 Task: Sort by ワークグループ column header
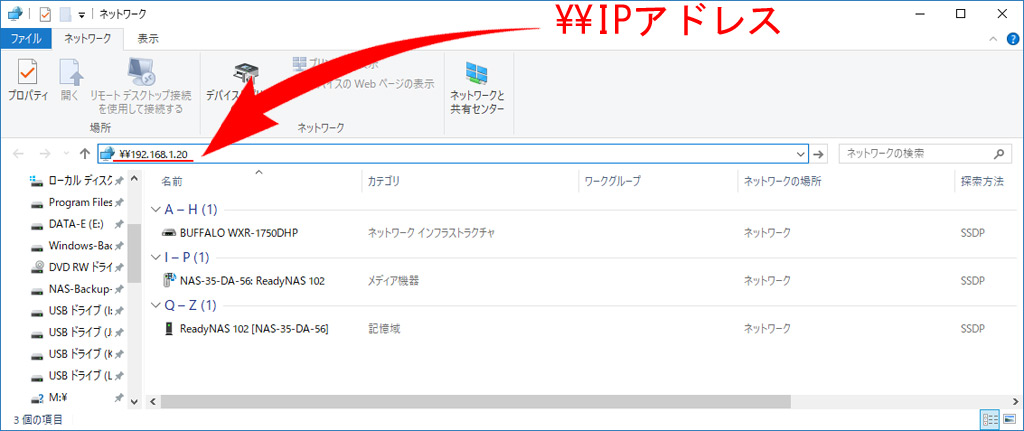[613, 182]
